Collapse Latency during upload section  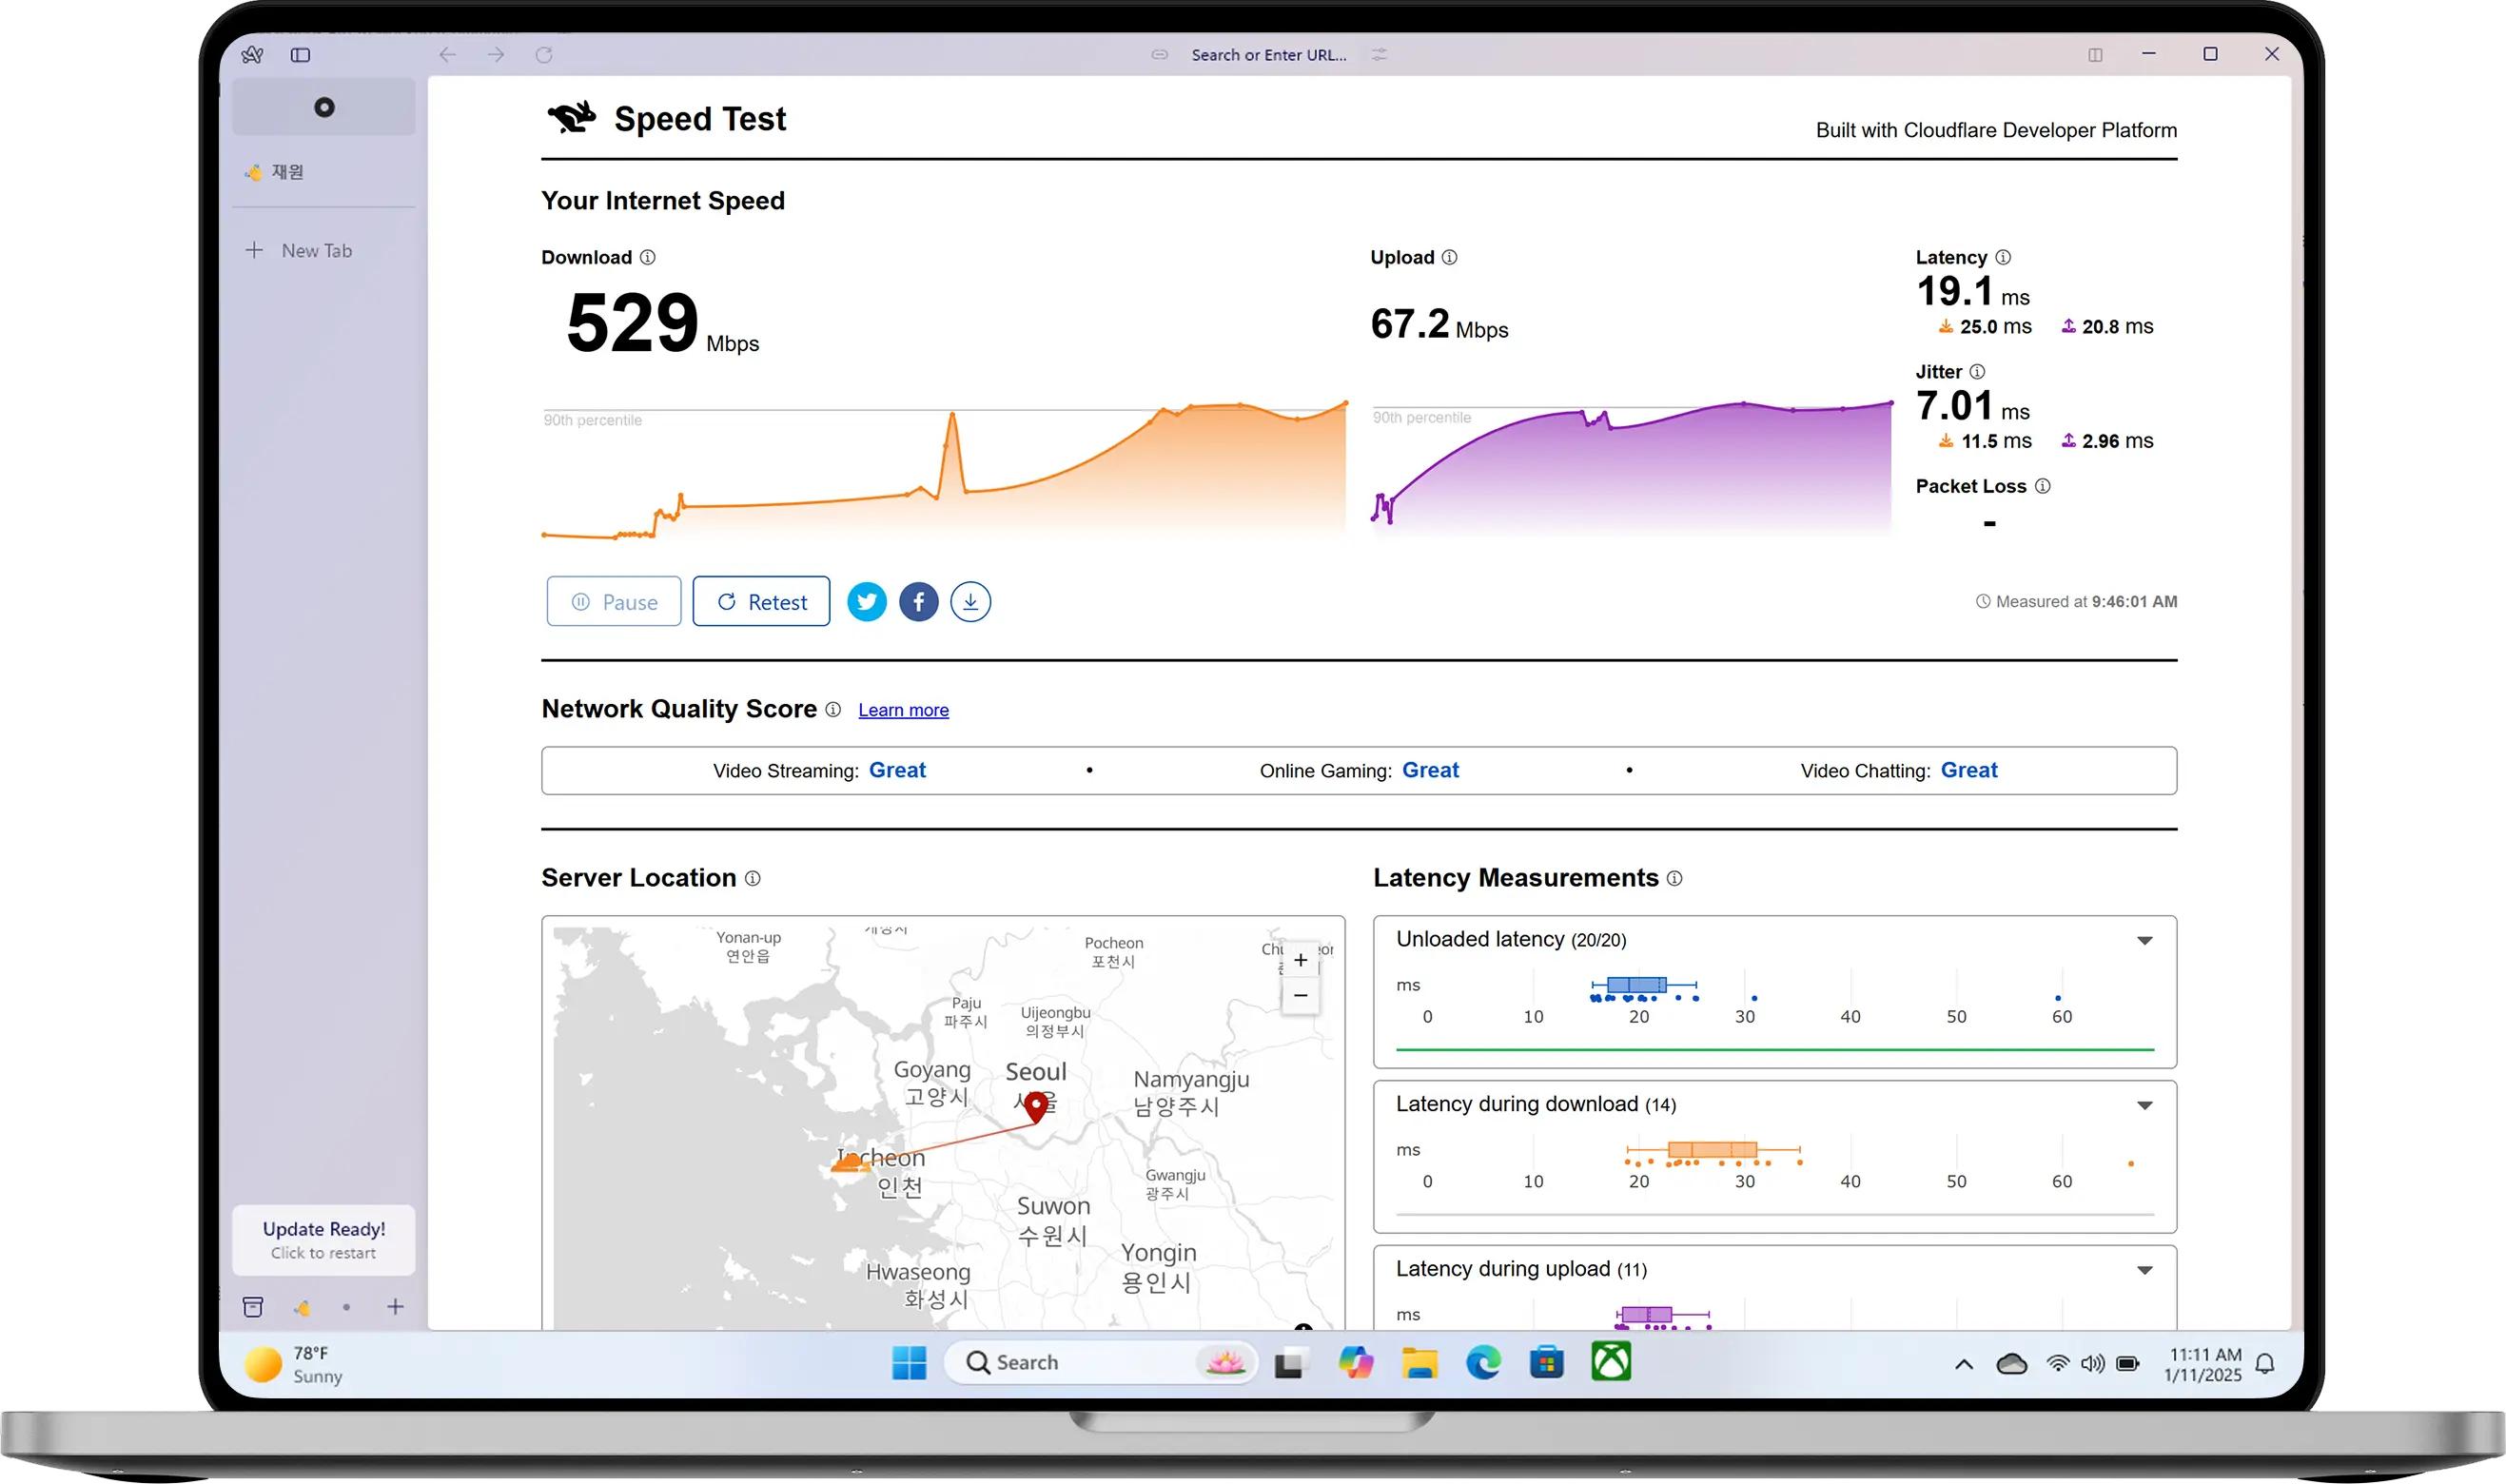[2144, 1270]
